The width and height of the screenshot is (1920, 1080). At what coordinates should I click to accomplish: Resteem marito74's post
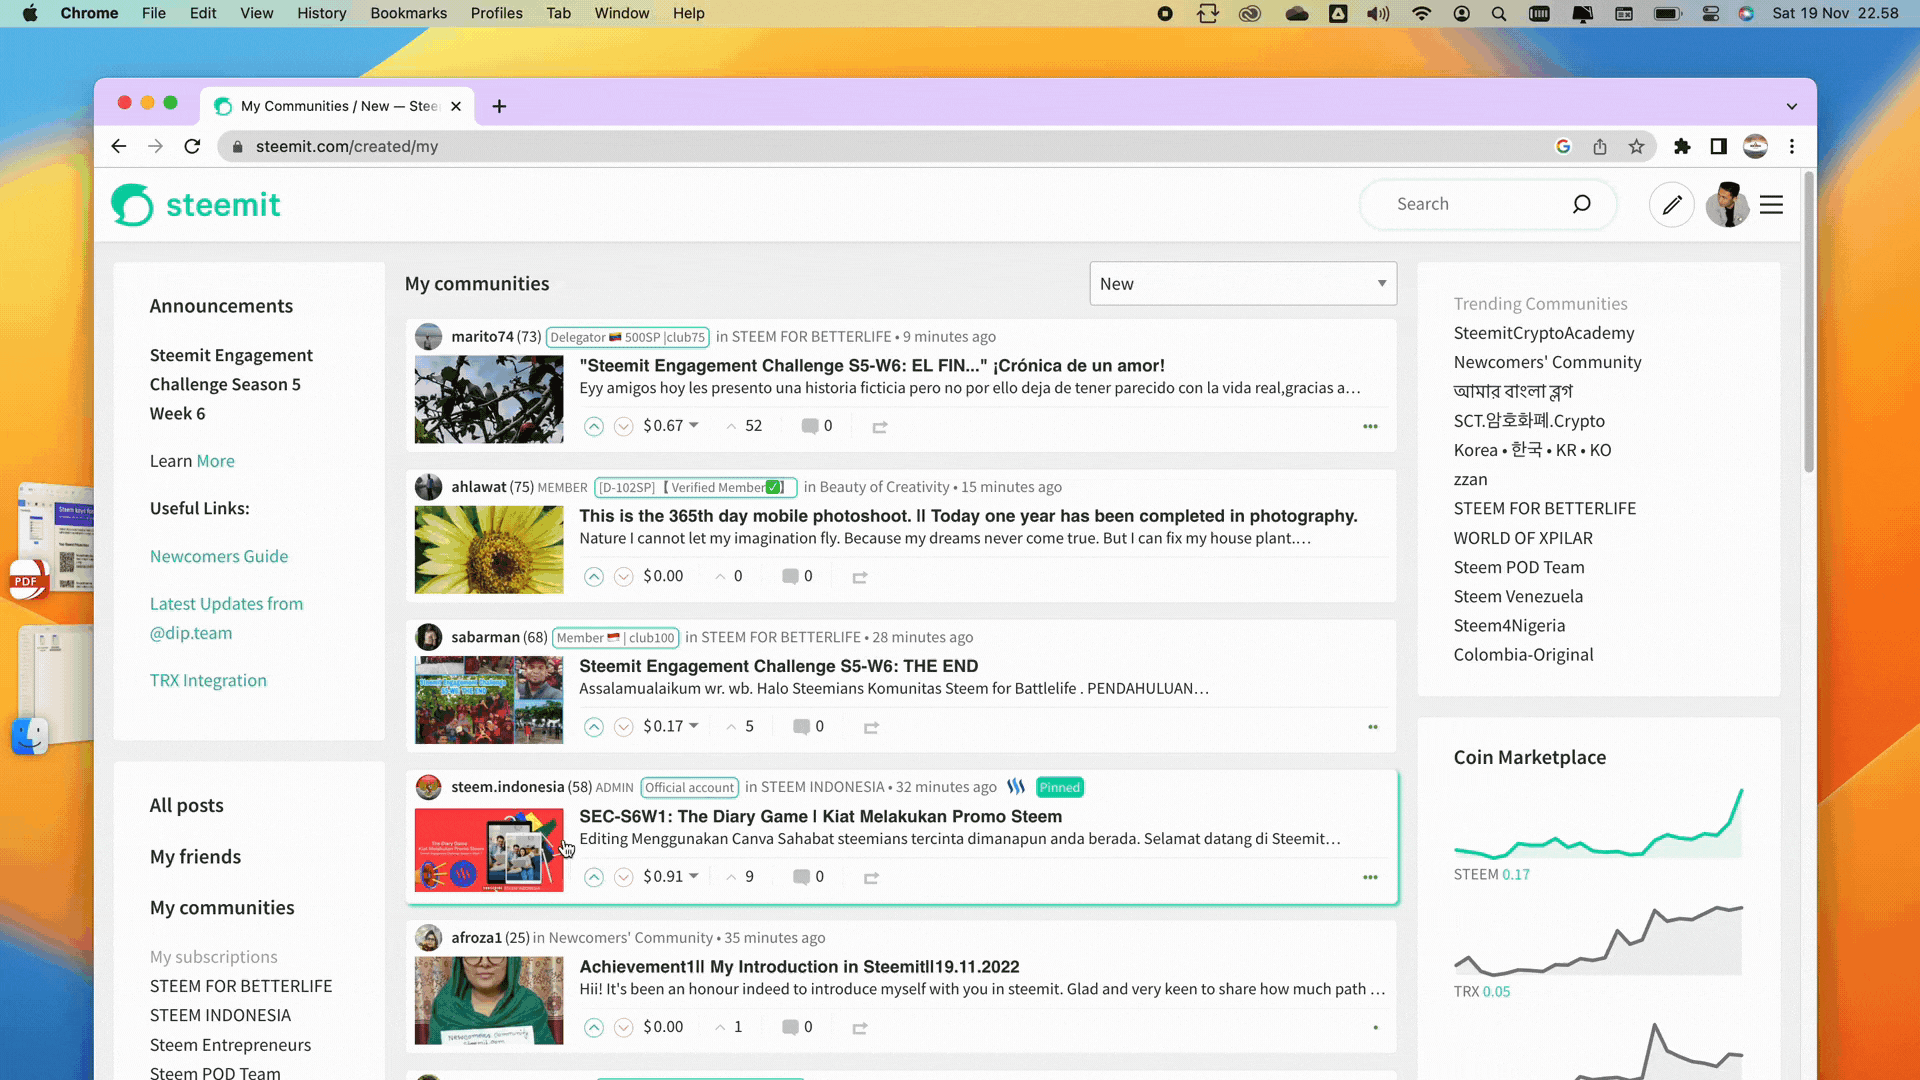pos(880,427)
